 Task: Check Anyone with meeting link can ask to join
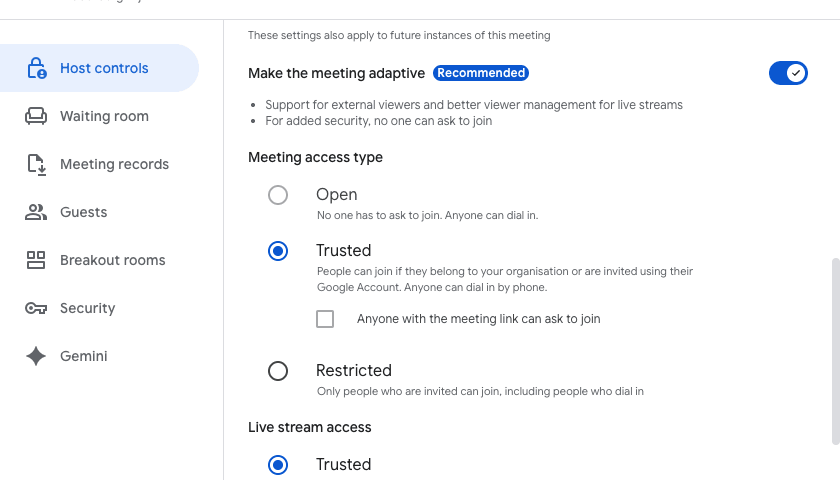click(x=325, y=319)
